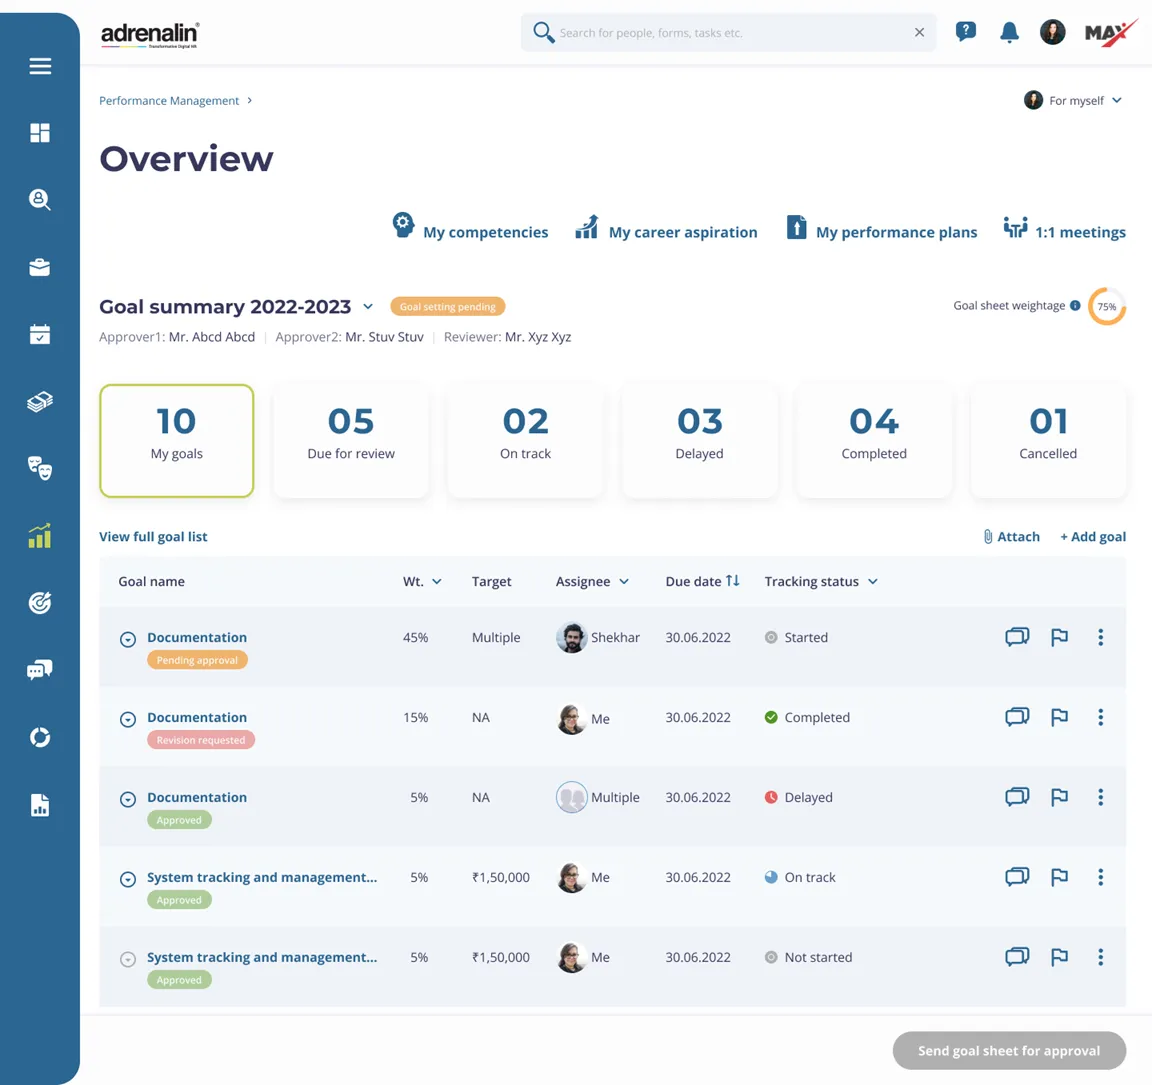This screenshot has width=1152, height=1085.
Task: Click the 75% weightage progress ring
Action: click(x=1106, y=306)
